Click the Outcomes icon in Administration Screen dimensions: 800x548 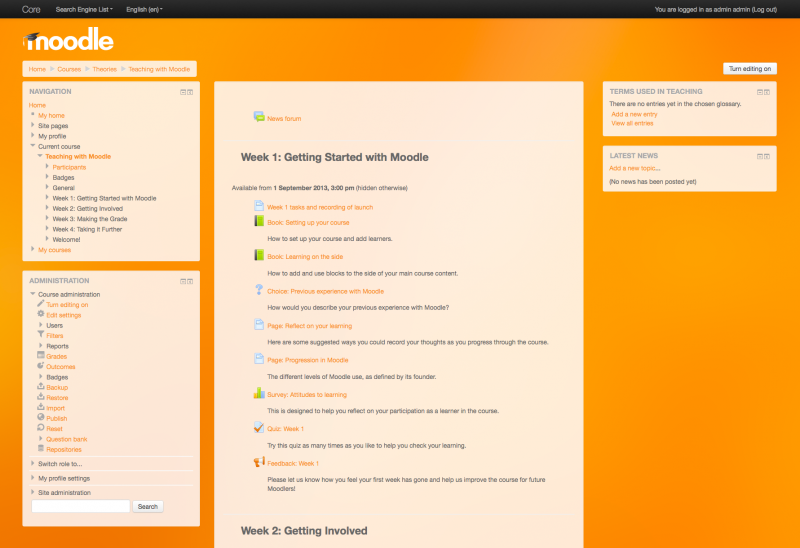pos(41,365)
